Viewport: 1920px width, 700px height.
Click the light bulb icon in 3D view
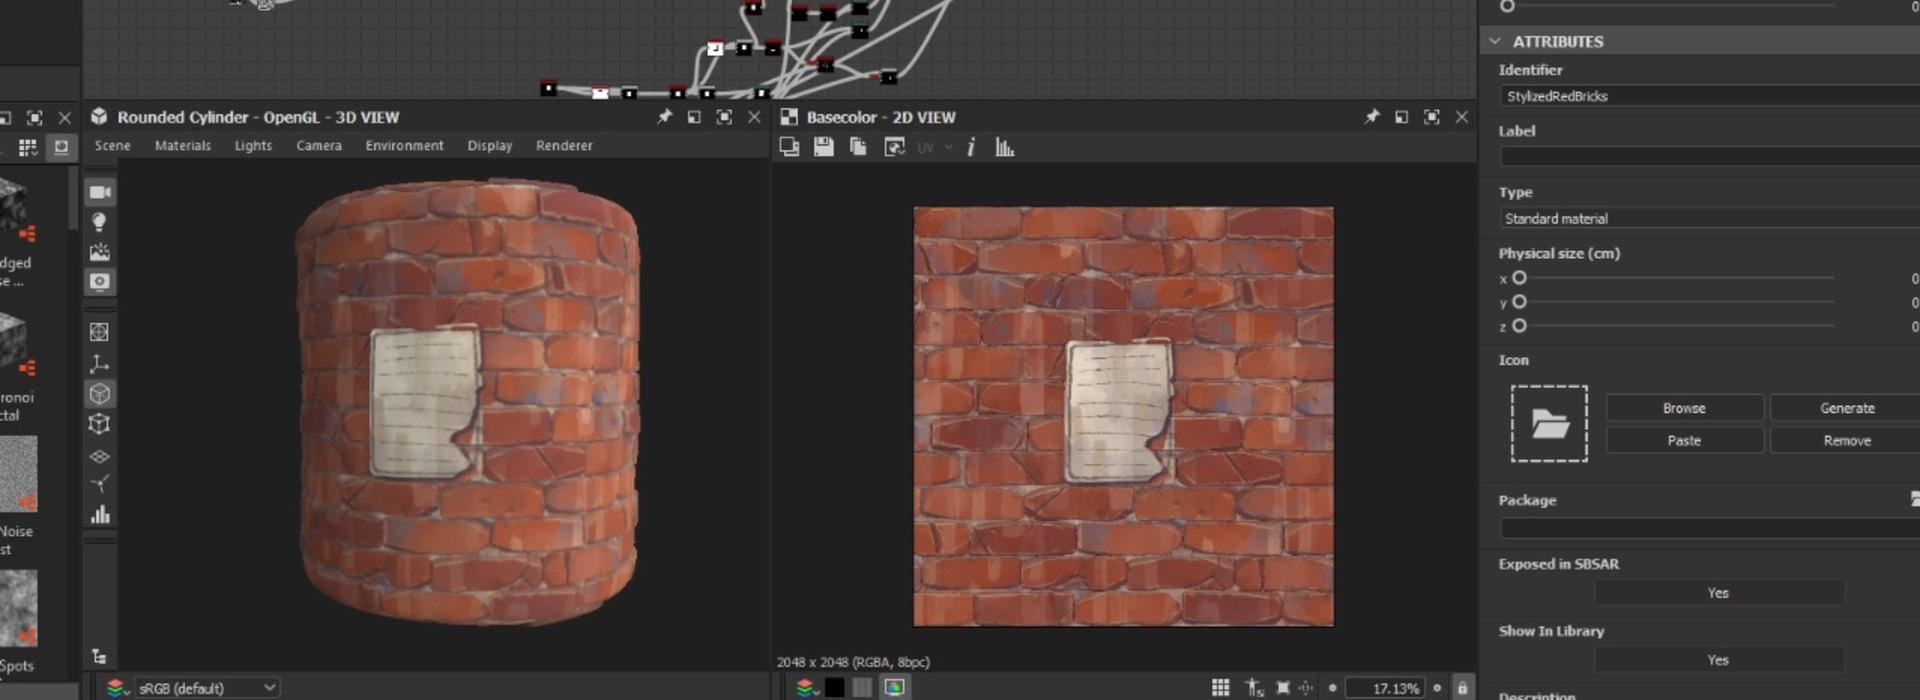pos(99,222)
